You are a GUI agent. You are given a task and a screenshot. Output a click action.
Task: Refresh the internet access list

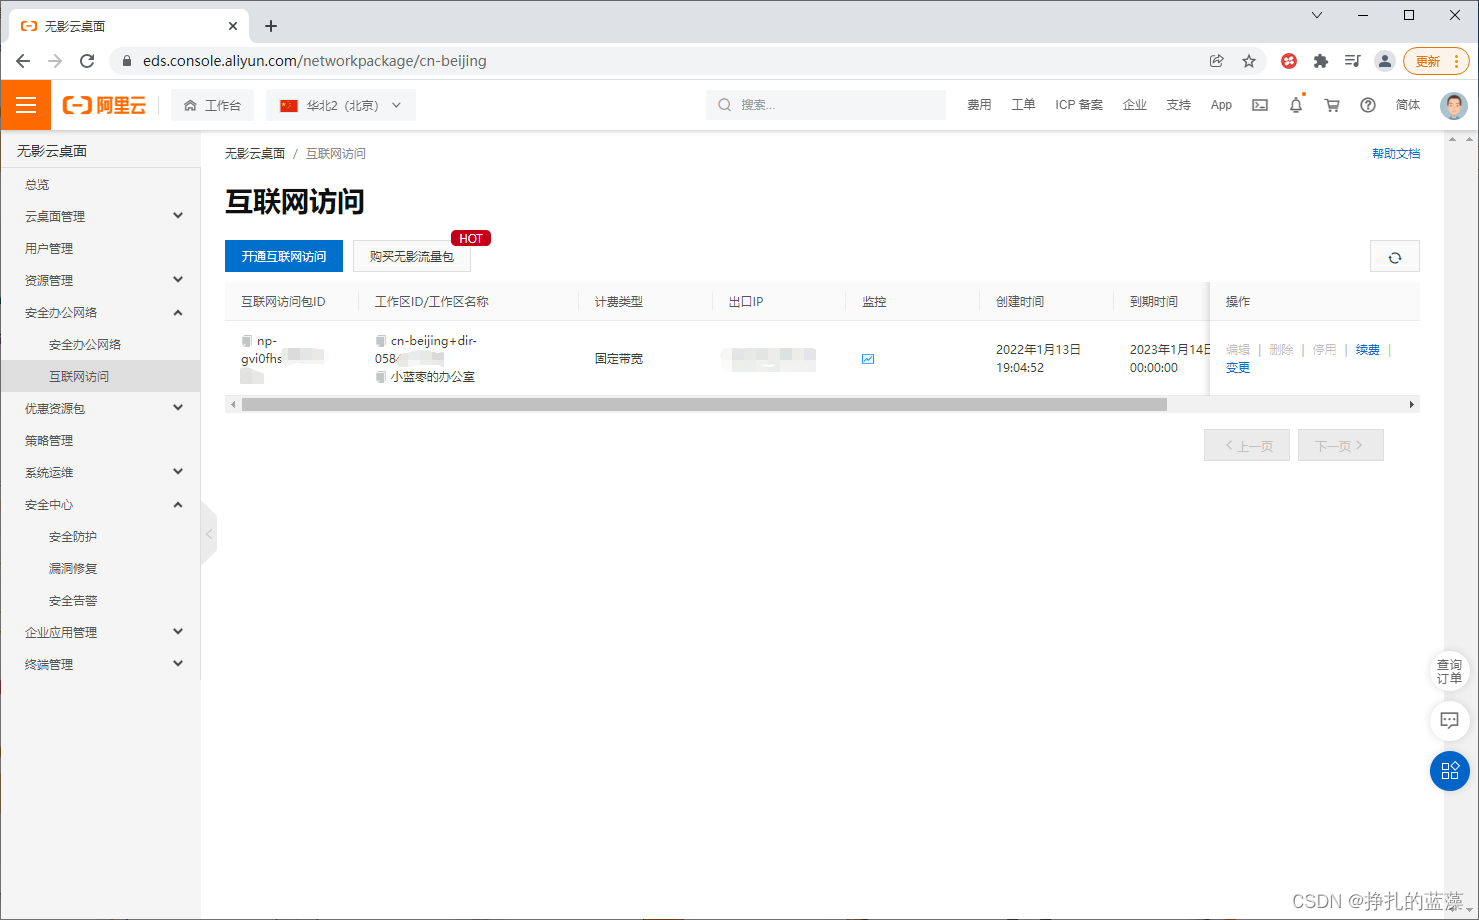pyautogui.click(x=1394, y=256)
